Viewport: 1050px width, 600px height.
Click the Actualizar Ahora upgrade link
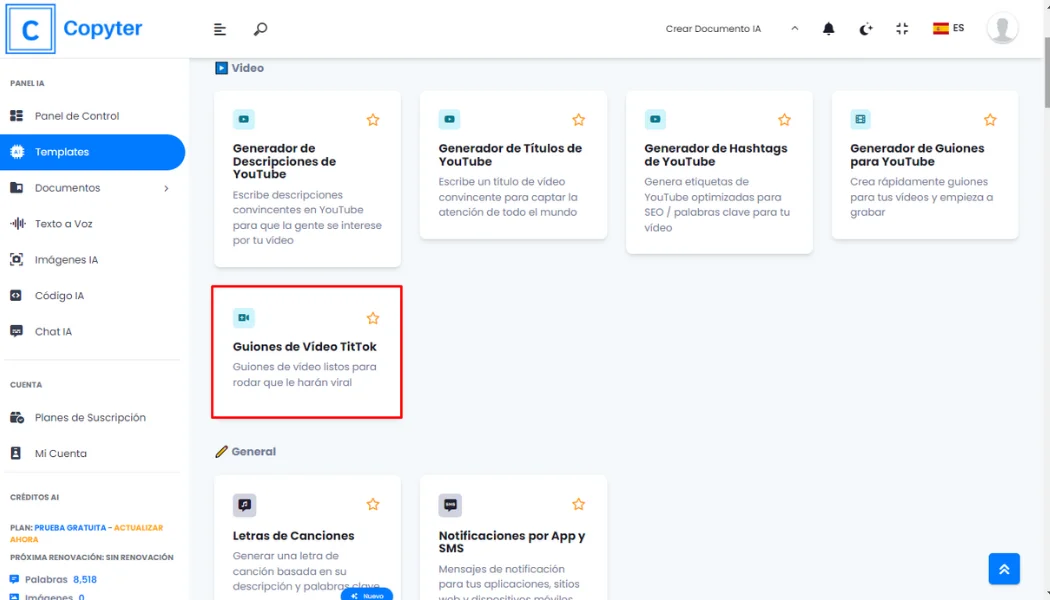point(138,528)
